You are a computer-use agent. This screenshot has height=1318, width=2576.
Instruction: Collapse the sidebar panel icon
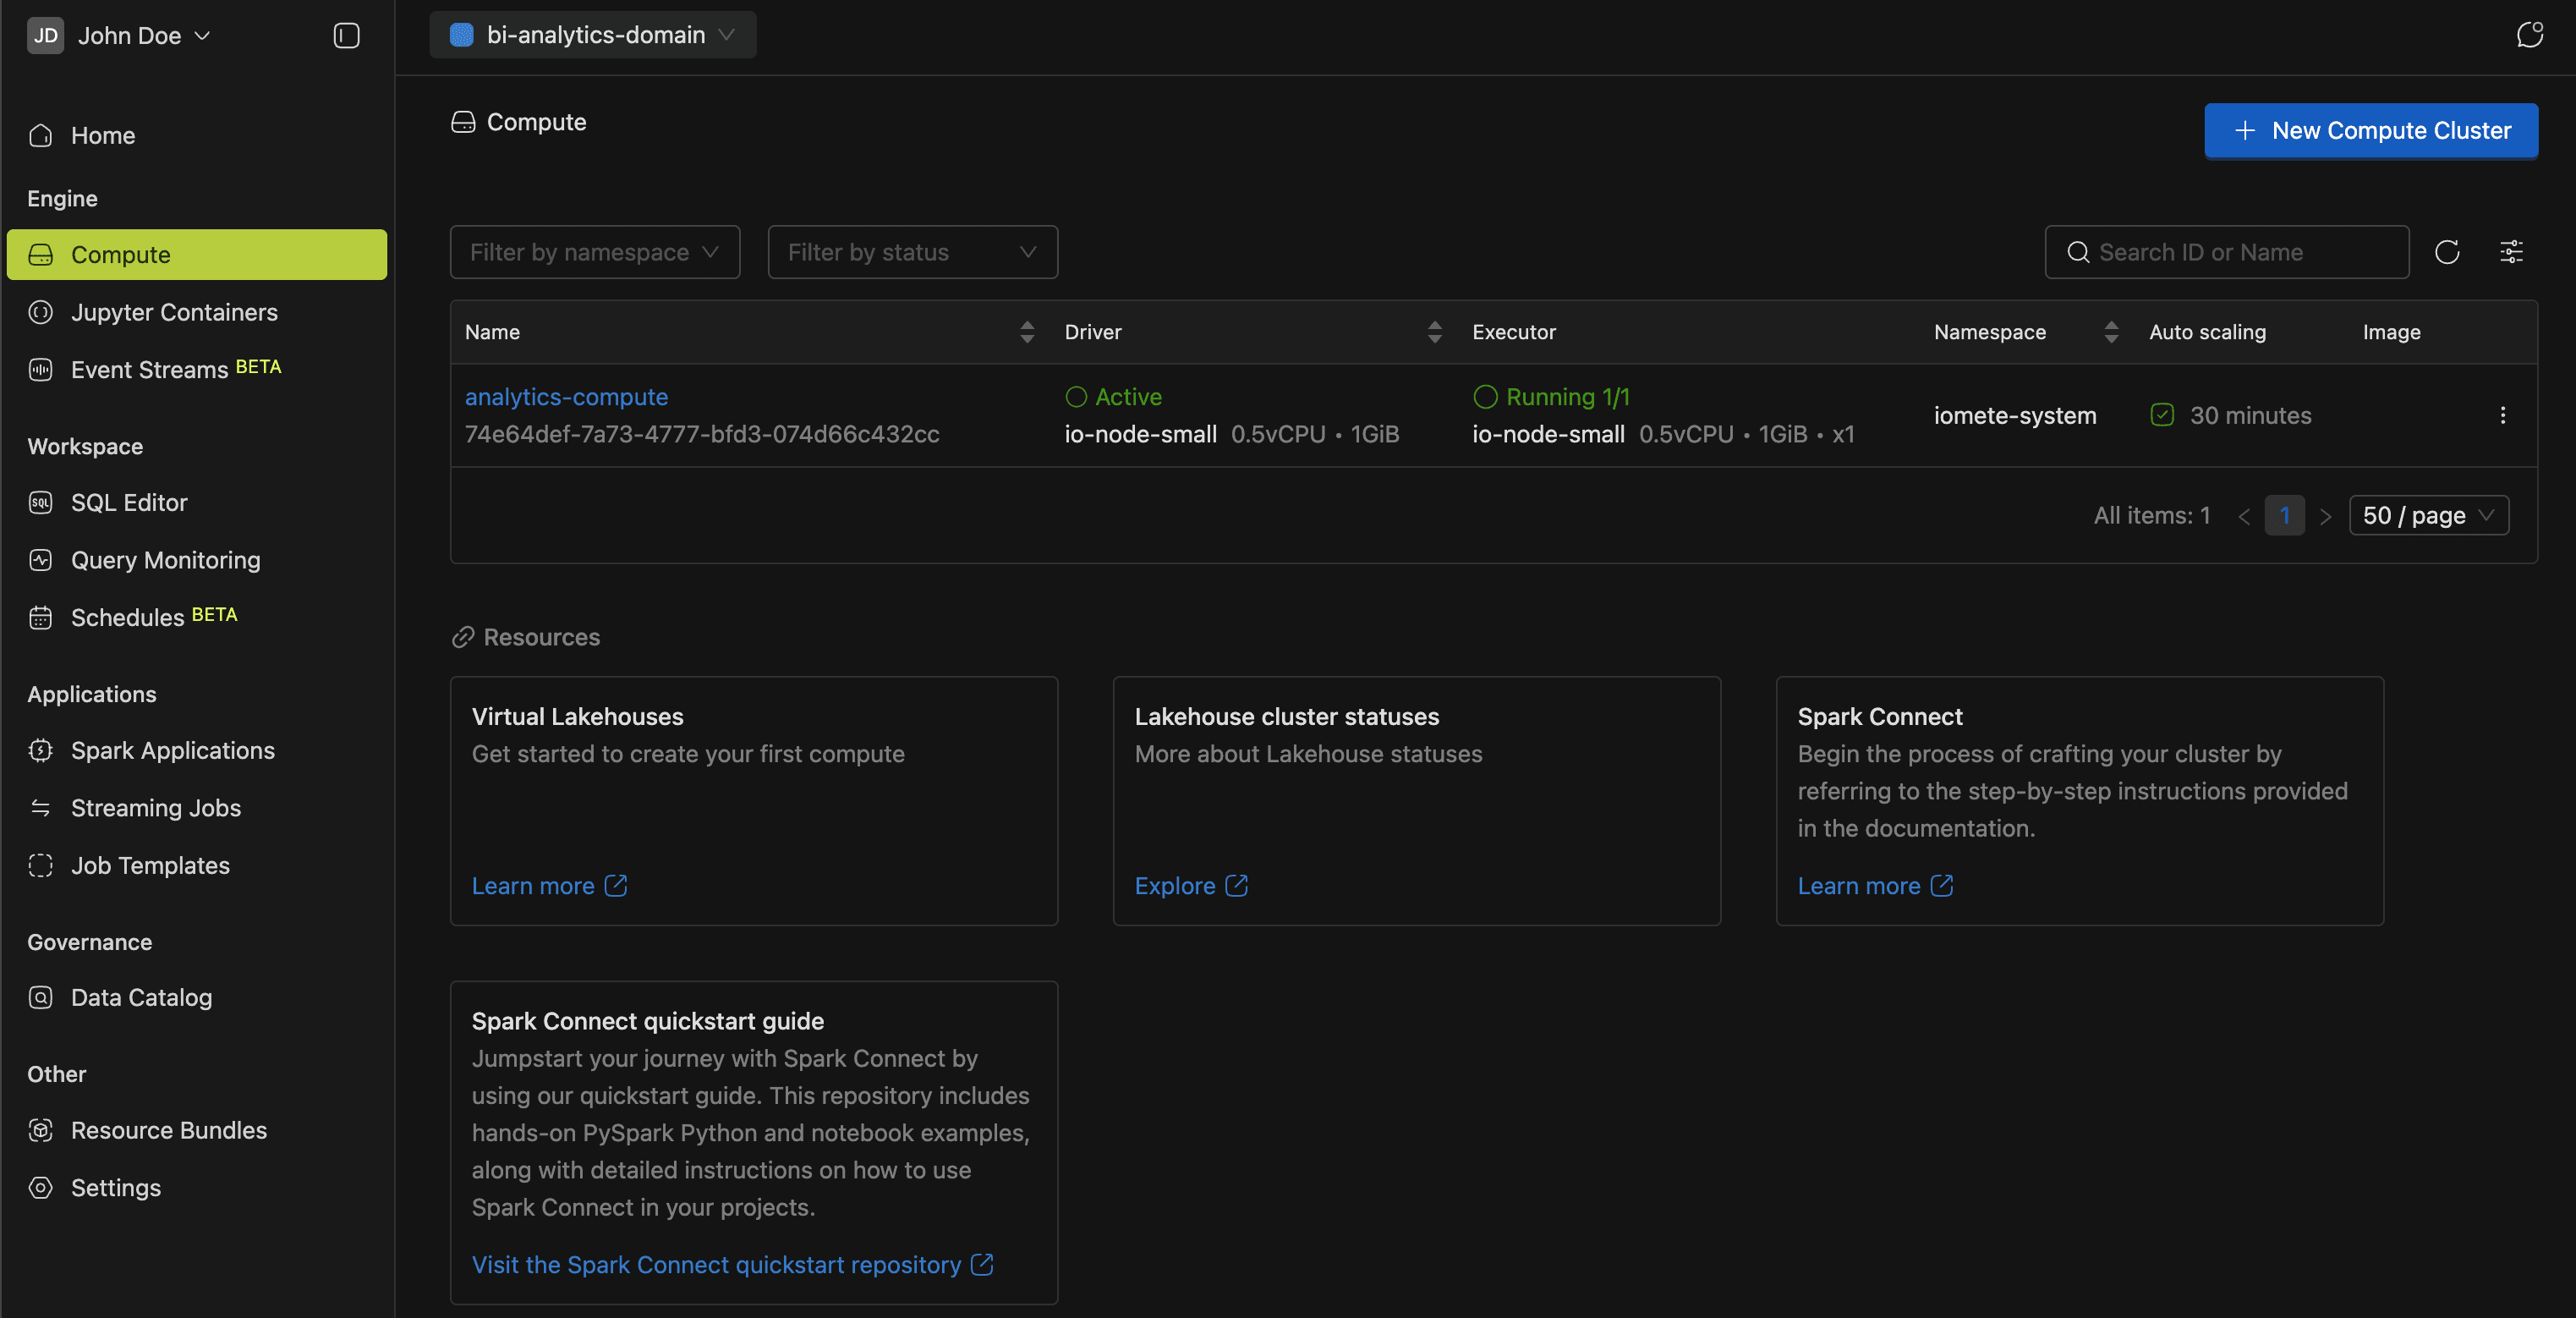[x=346, y=36]
